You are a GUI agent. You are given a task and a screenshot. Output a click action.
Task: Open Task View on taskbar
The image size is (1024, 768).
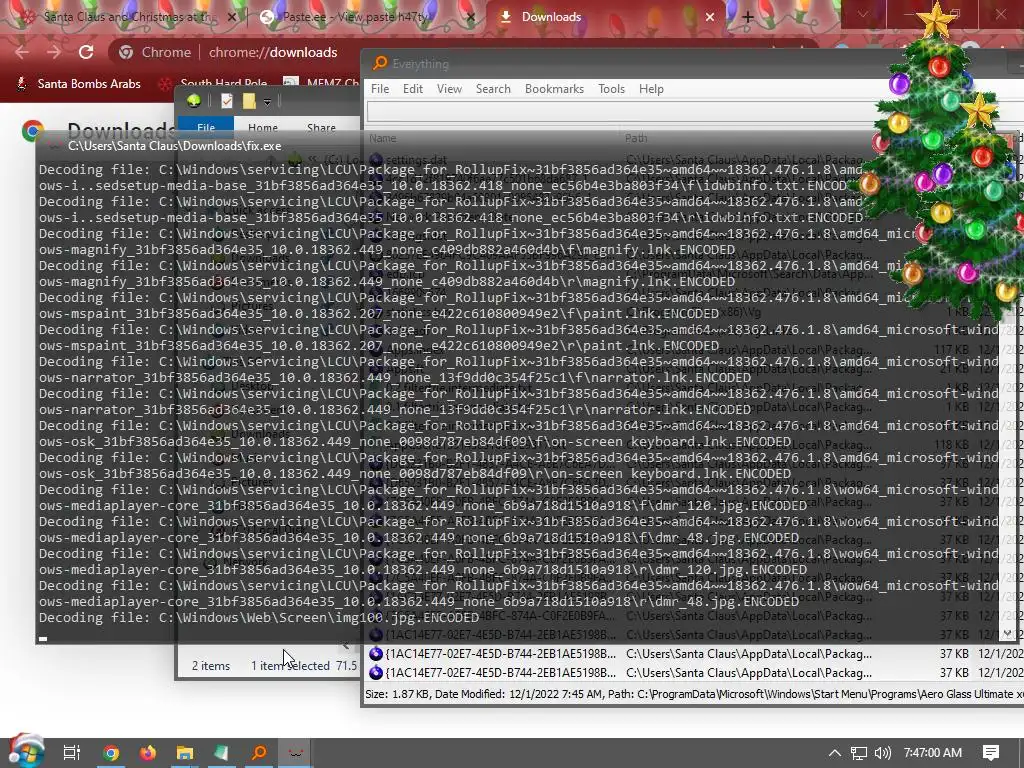point(72,753)
